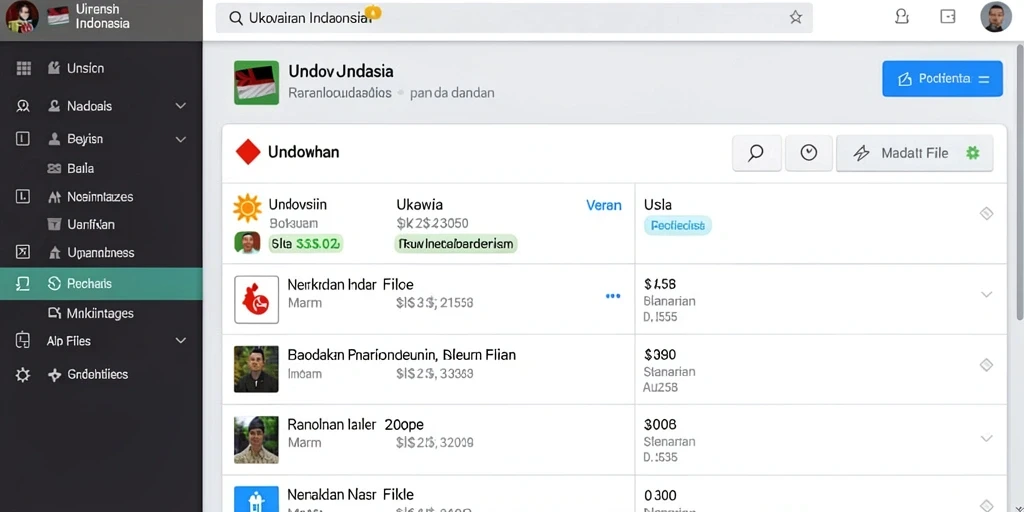1024x512 pixels.
Task: Click the Tkuw lnetabarderism green tag
Action: 456,244
